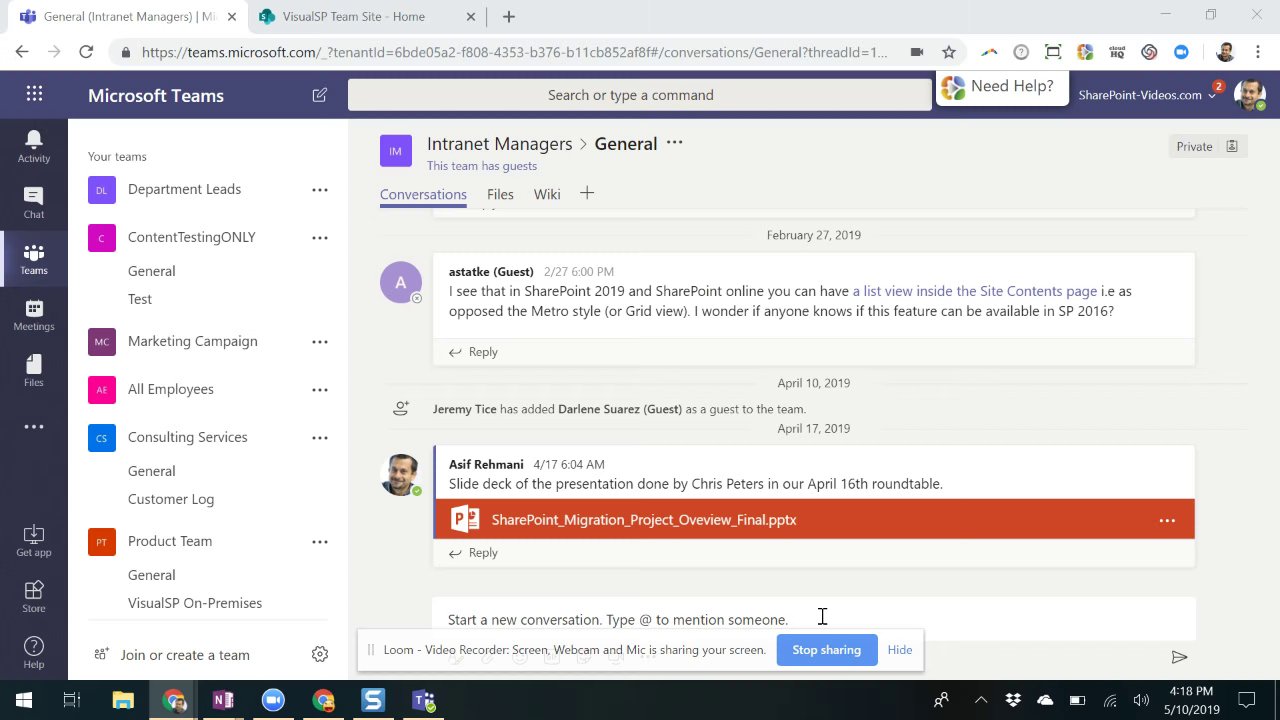Click Join or create a team
1280x720 pixels.
pos(185,655)
